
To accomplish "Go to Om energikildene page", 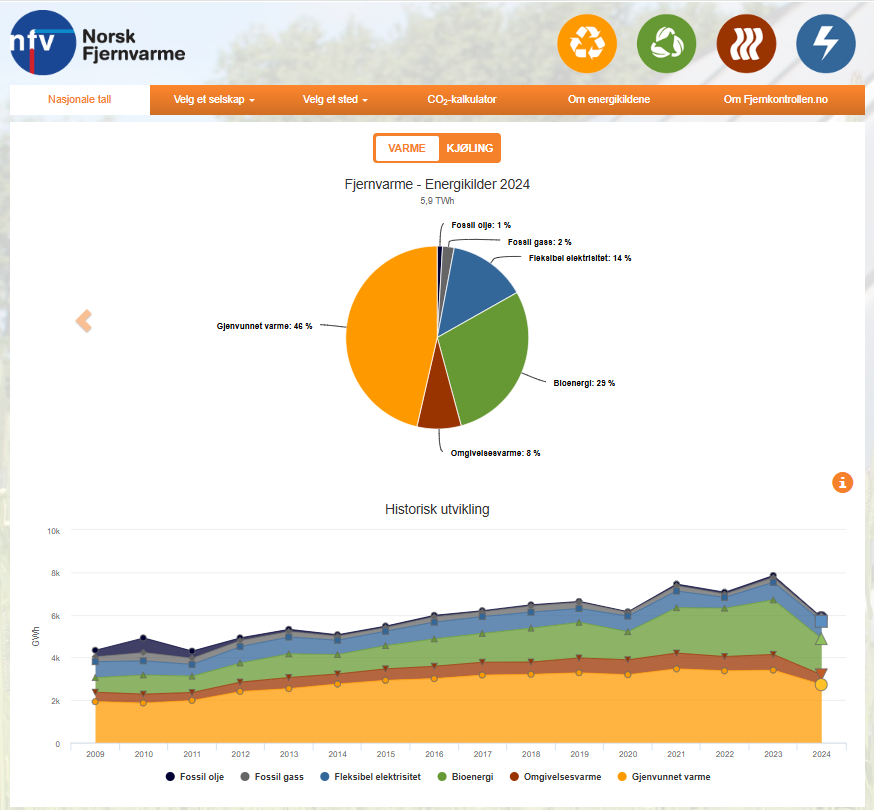I will [x=608, y=100].
